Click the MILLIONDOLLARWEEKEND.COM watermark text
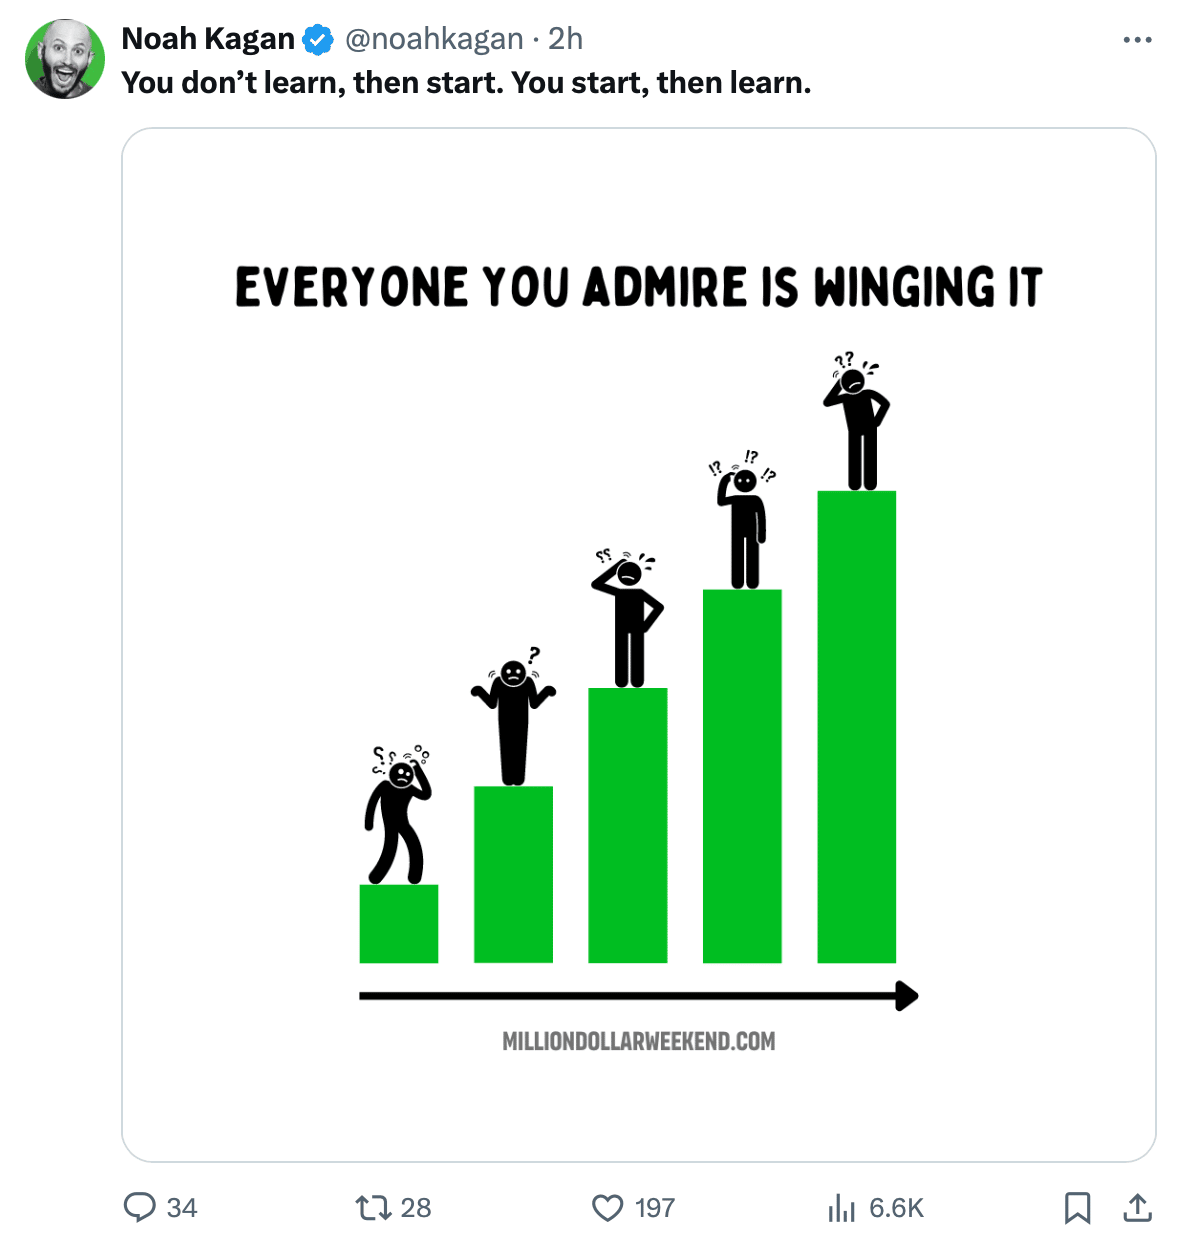The width and height of the screenshot is (1184, 1250). pyautogui.click(x=638, y=1041)
